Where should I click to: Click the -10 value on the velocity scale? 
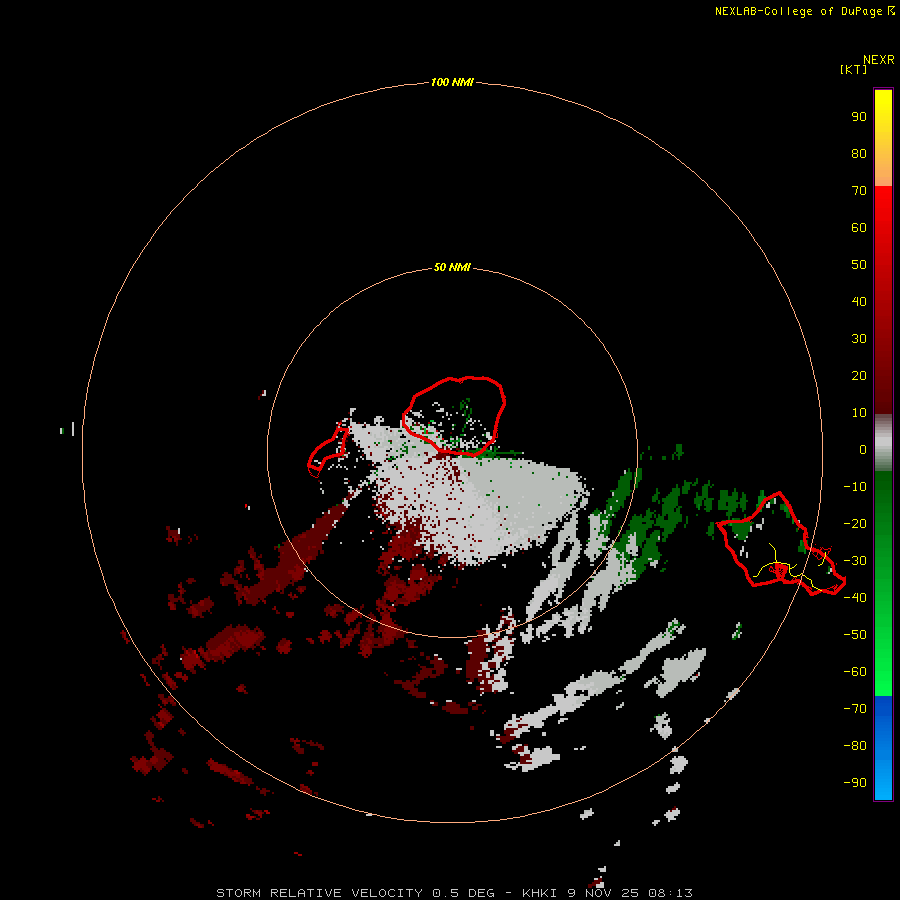(855, 487)
